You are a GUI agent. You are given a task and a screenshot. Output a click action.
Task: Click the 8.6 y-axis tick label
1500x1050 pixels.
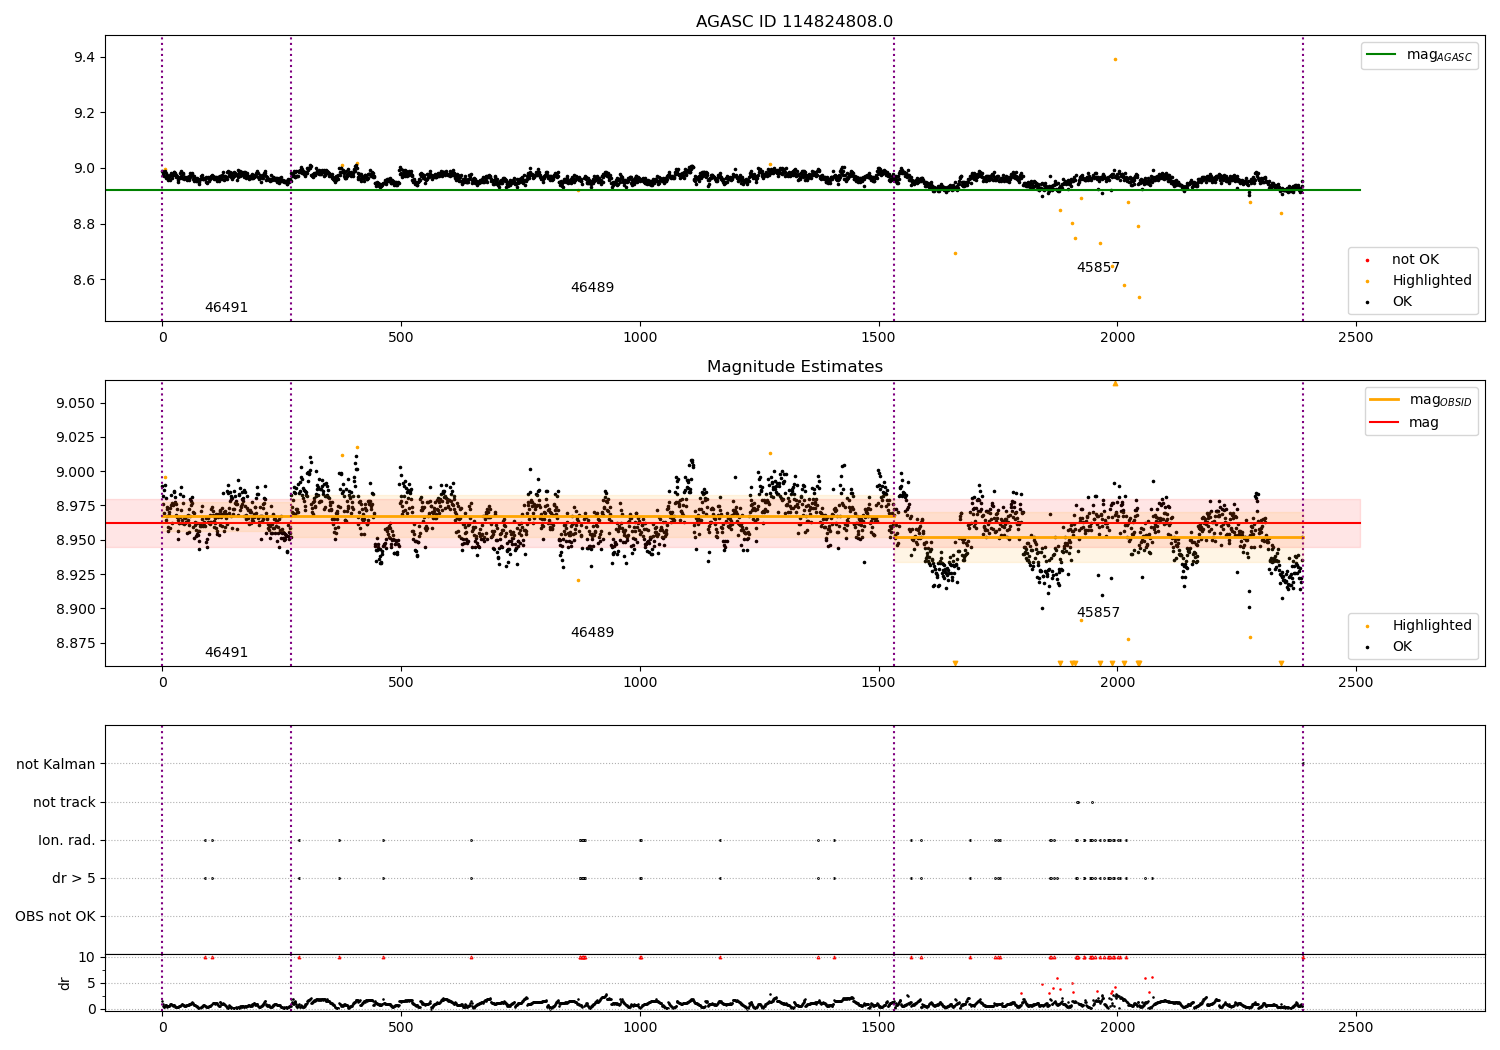[x=85, y=280]
